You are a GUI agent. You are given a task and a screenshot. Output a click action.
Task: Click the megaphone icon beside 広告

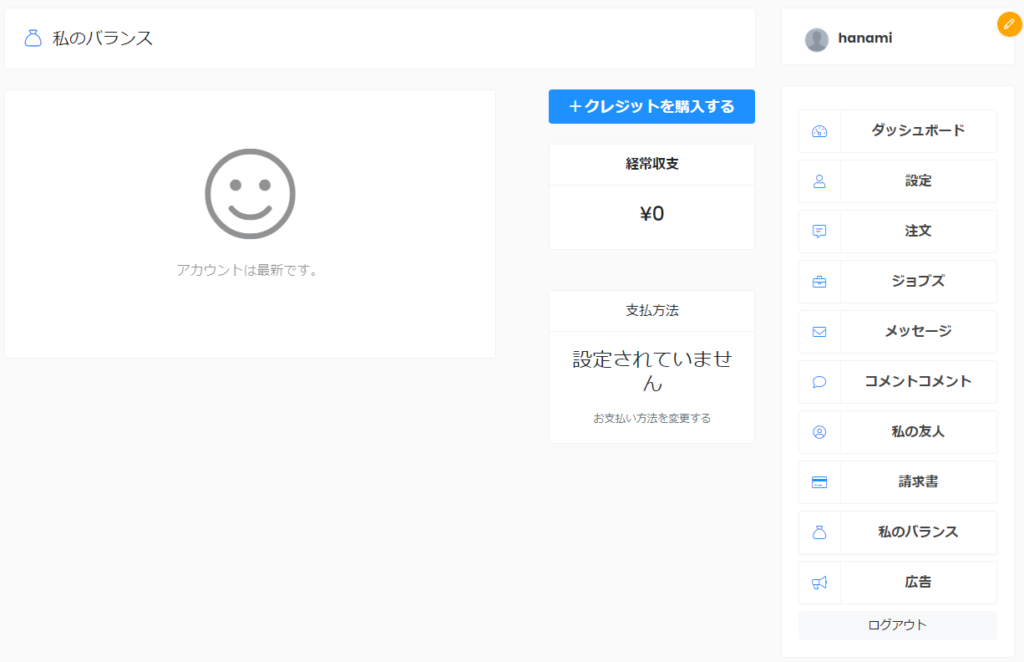pyautogui.click(x=819, y=582)
